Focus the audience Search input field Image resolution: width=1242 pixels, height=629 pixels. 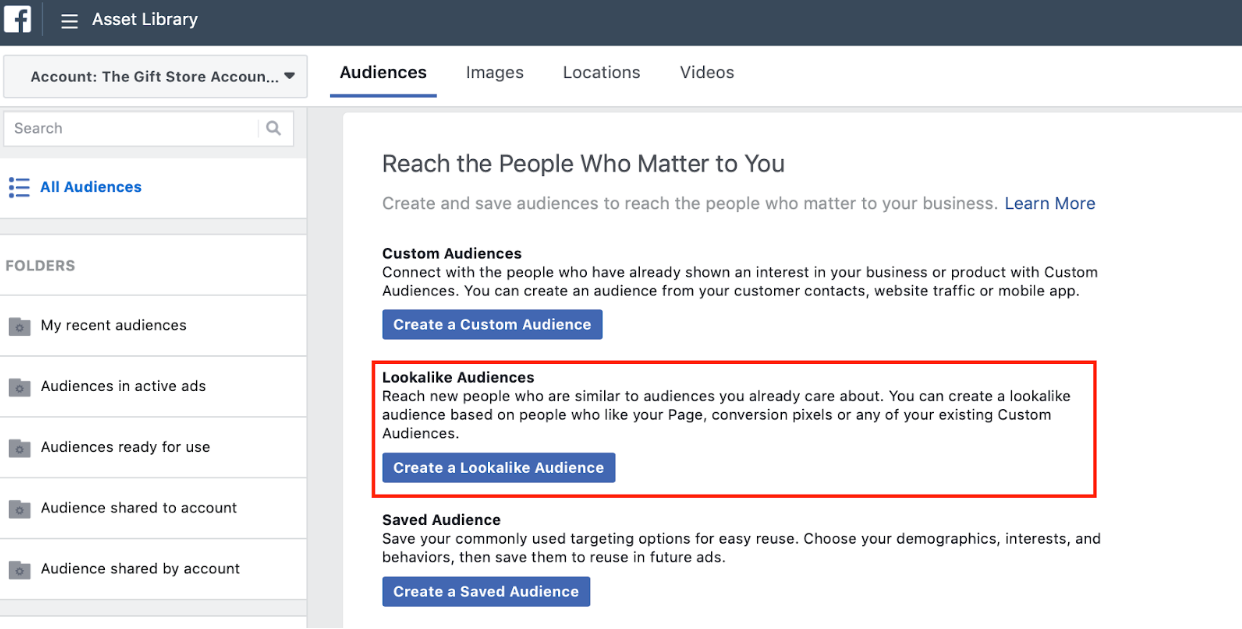click(x=130, y=128)
